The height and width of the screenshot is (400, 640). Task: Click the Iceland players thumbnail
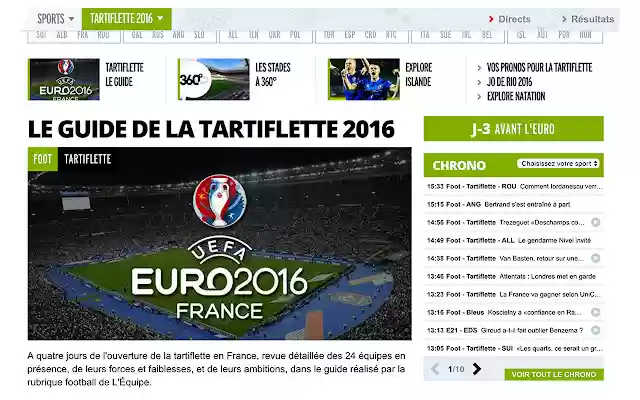(x=364, y=79)
